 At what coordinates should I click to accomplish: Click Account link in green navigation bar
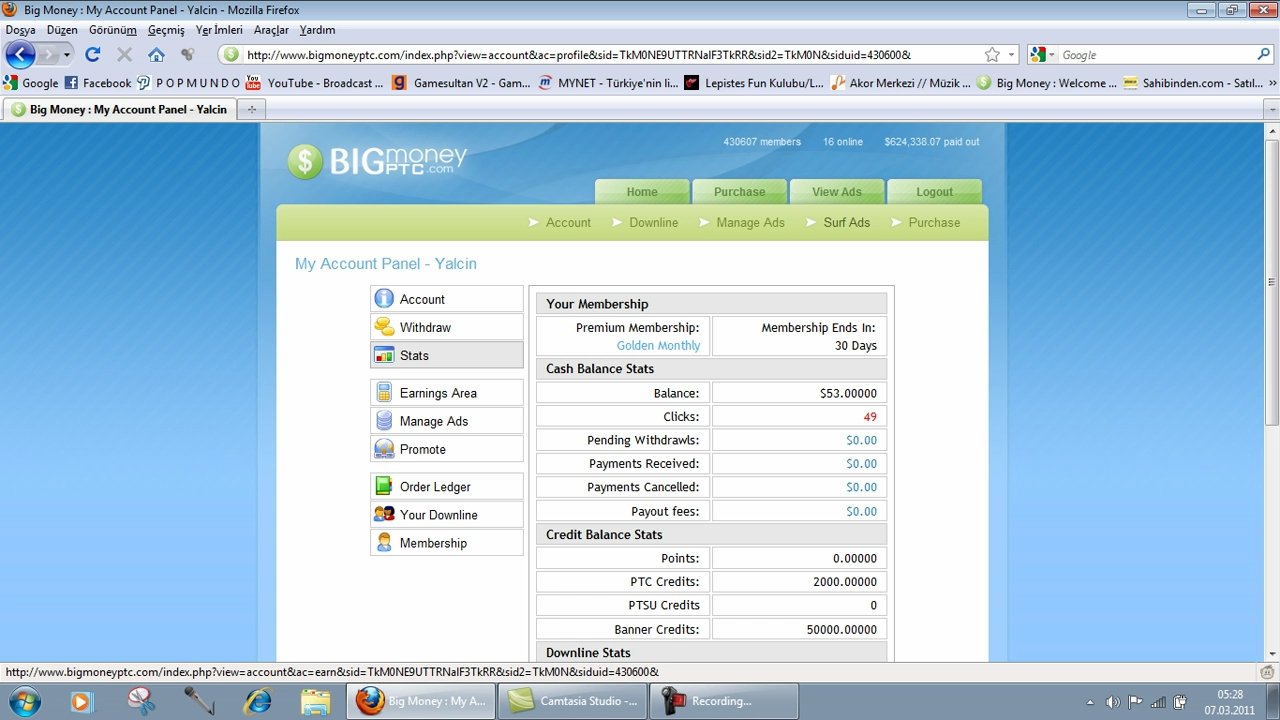568,222
